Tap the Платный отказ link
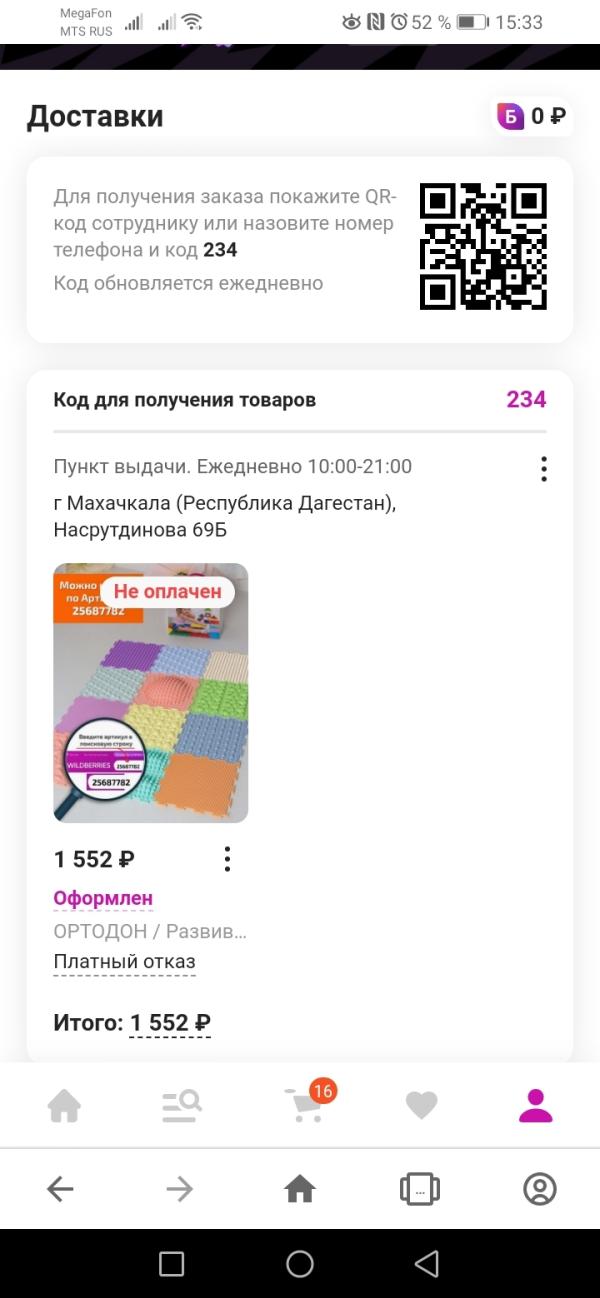This screenshot has width=600, height=1298. tap(124, 962)
